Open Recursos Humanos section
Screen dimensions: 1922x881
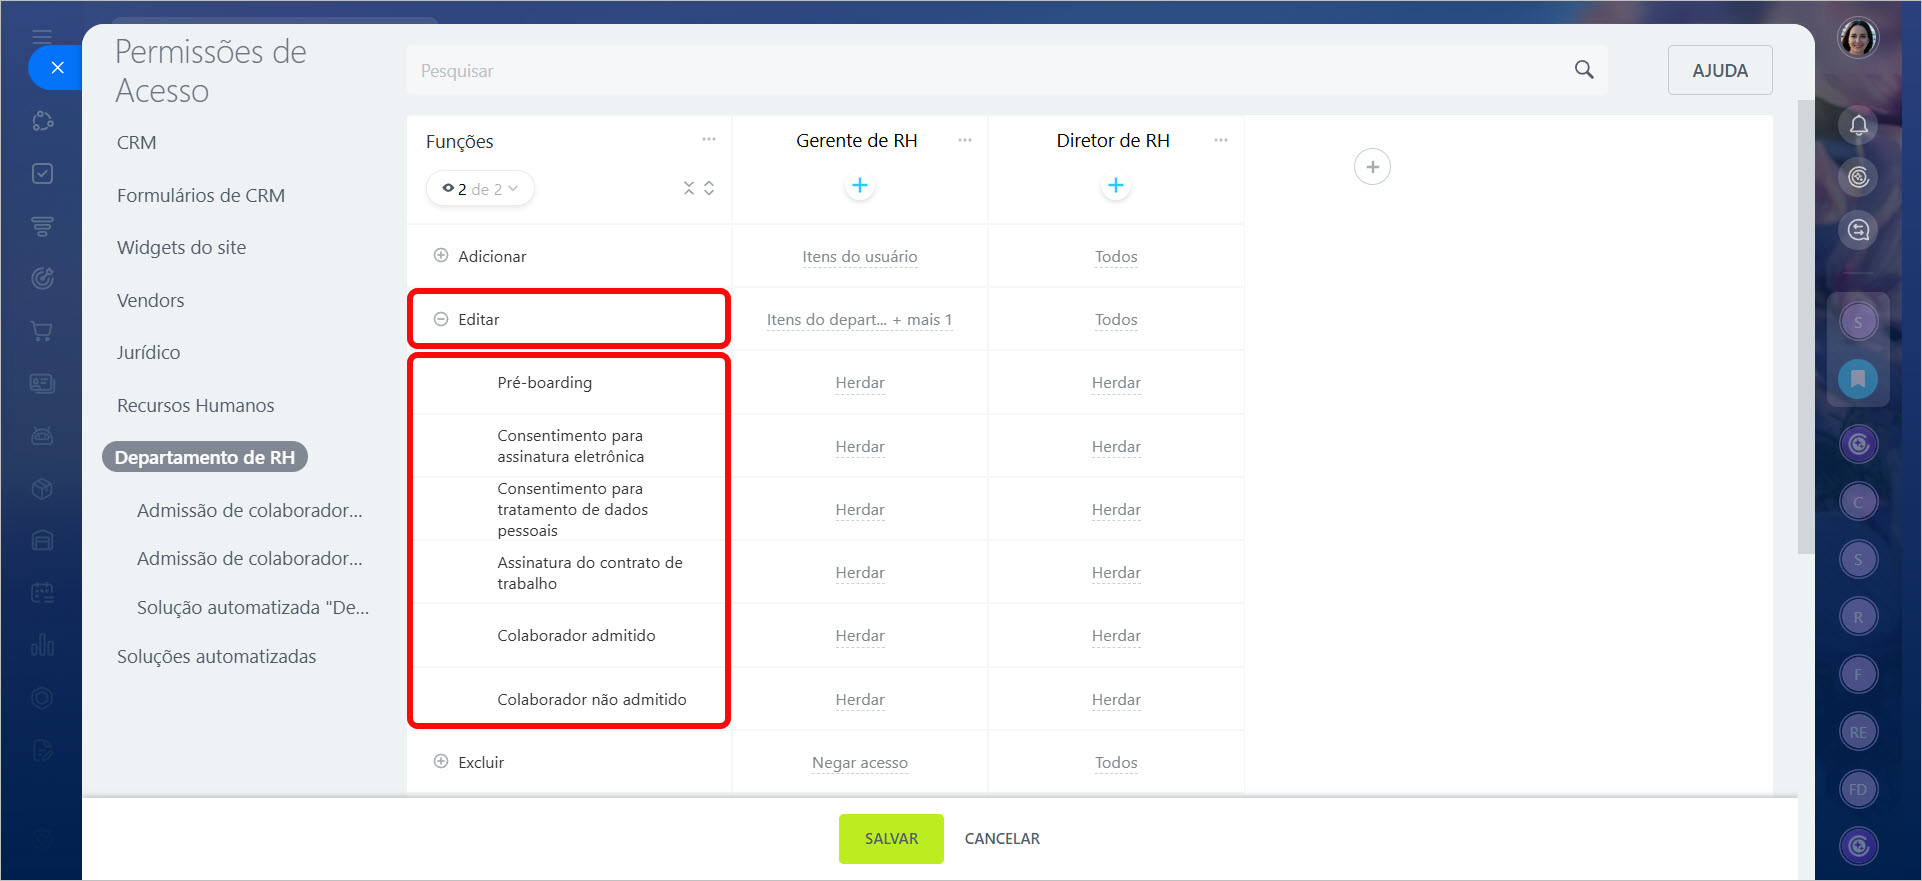[x=196, y=406]
